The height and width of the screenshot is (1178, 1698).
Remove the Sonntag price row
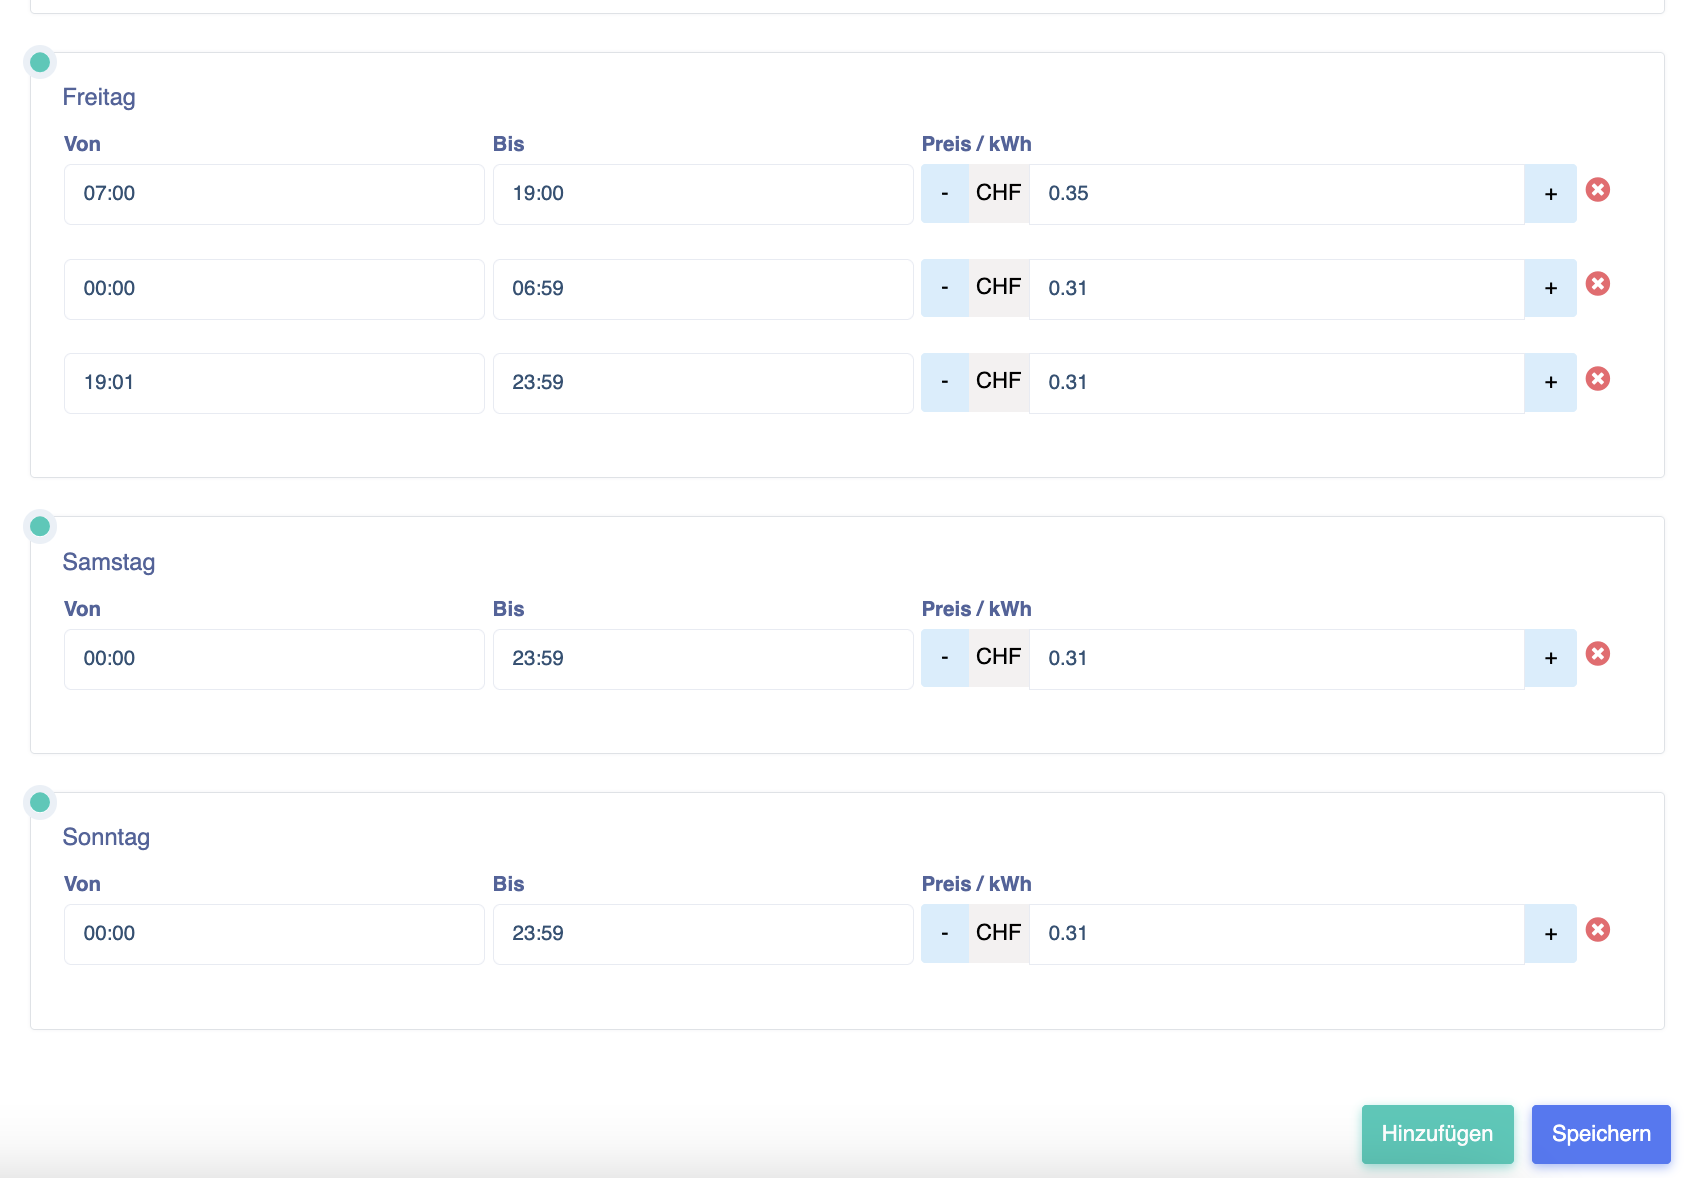point(1598,930)
